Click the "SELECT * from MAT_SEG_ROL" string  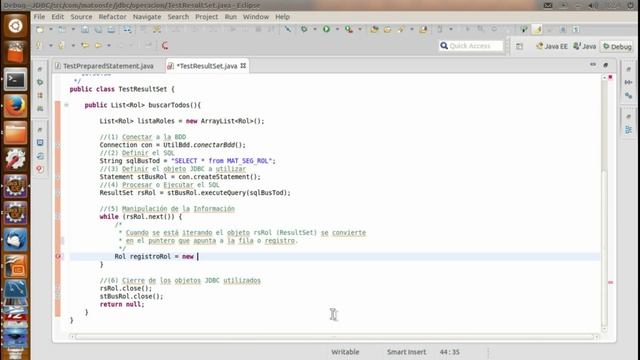(x=222, y=161)
